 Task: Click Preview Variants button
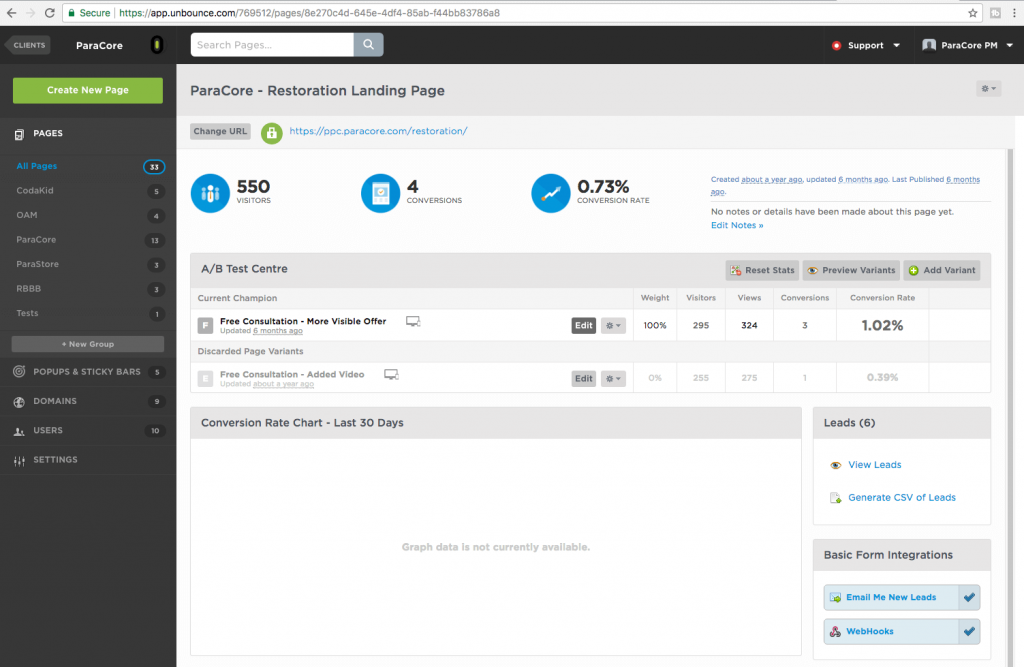point(851,270)
